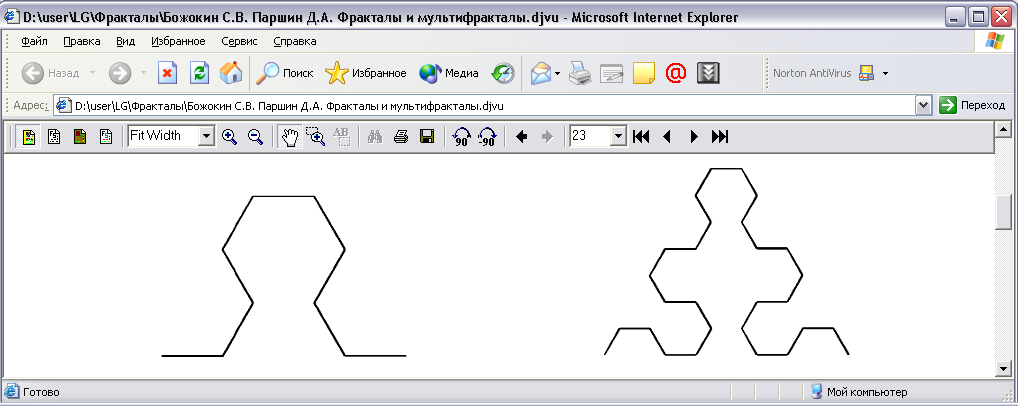1018x406 pixels.
Task: Save the DjVu document with floppy icon
Action: [427, 136]
